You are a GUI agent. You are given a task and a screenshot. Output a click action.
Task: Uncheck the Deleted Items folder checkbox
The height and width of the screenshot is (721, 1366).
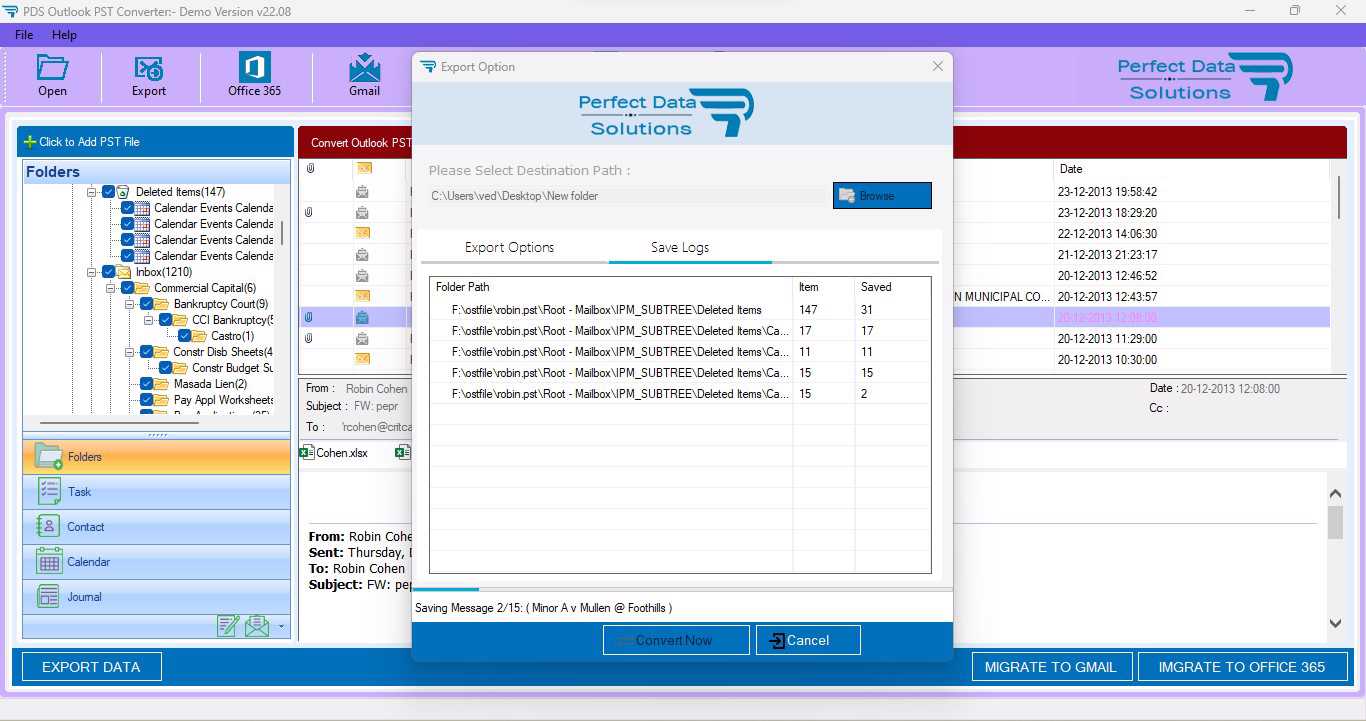(108, 192)
